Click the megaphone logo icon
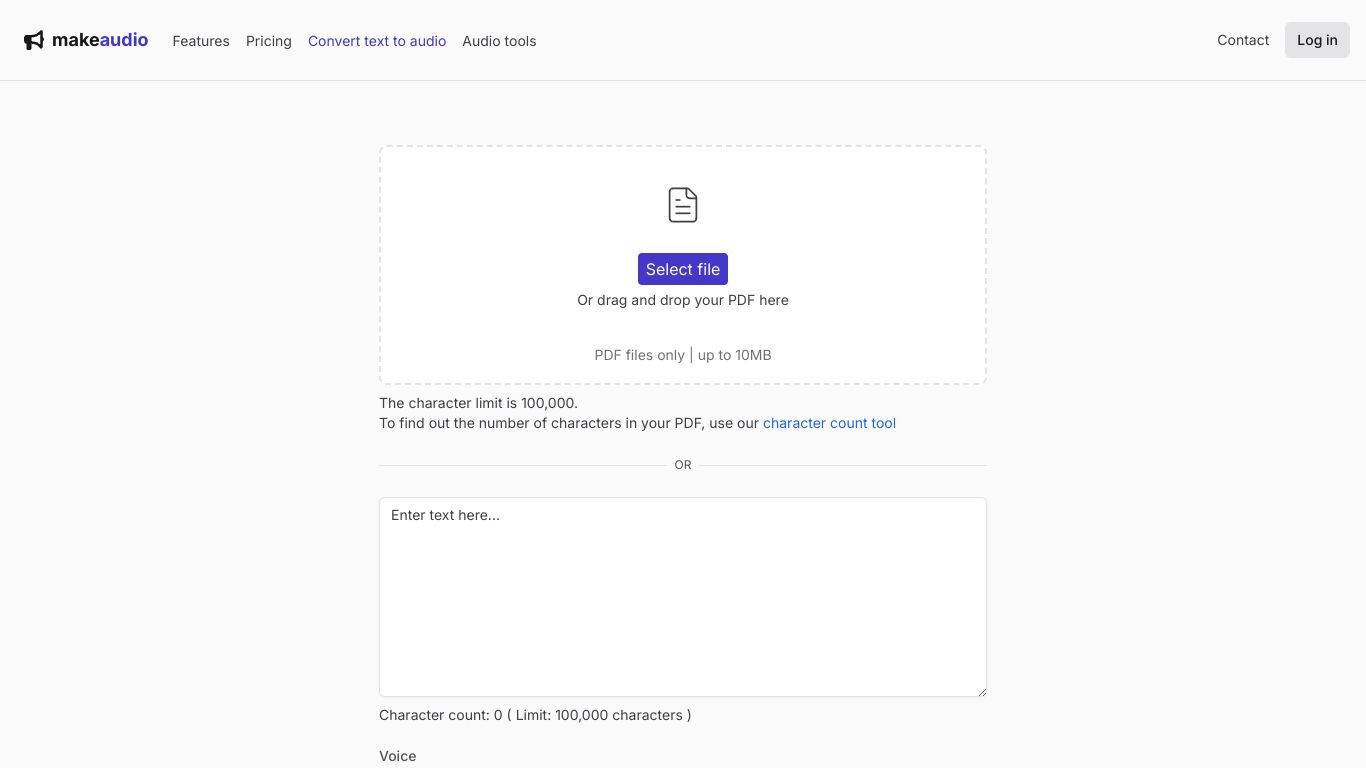This screenshot has width=1366, height=768. (x=34, y=40)
